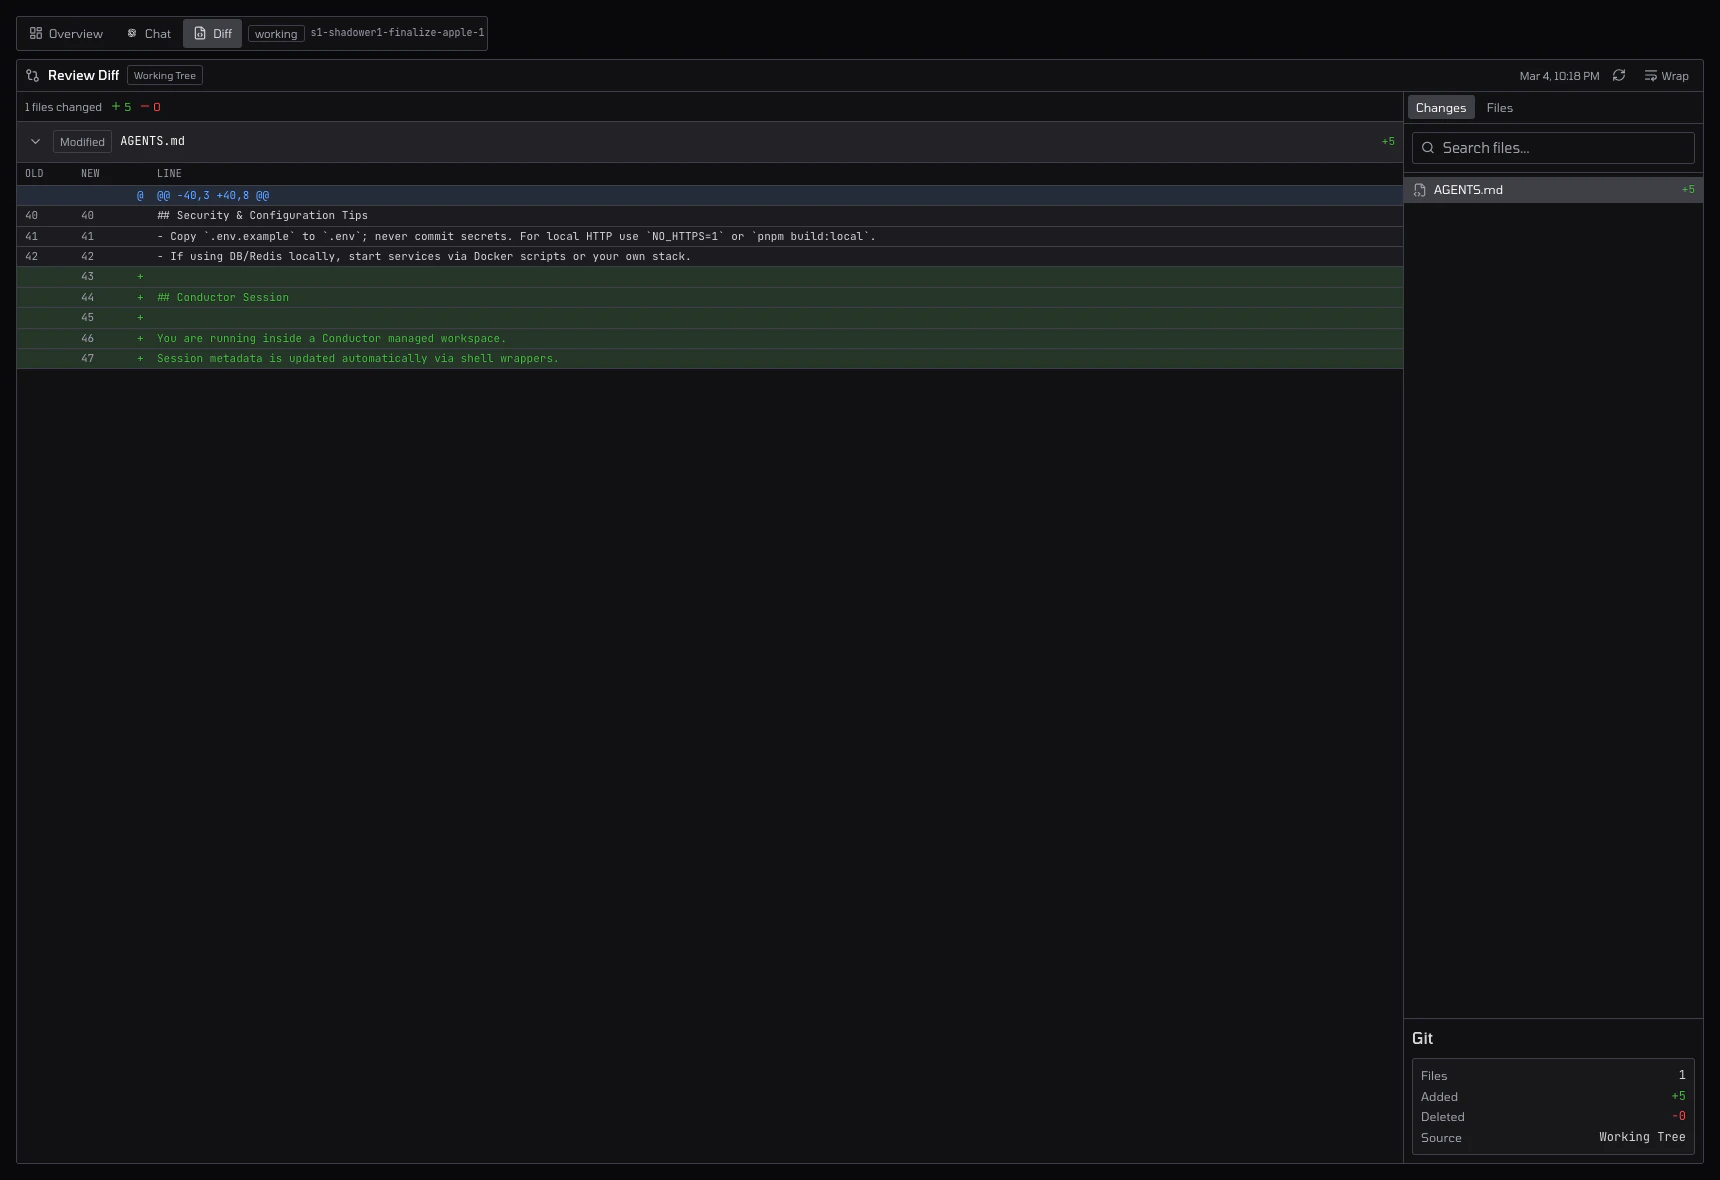Open the Overview tab

[66, 33]
